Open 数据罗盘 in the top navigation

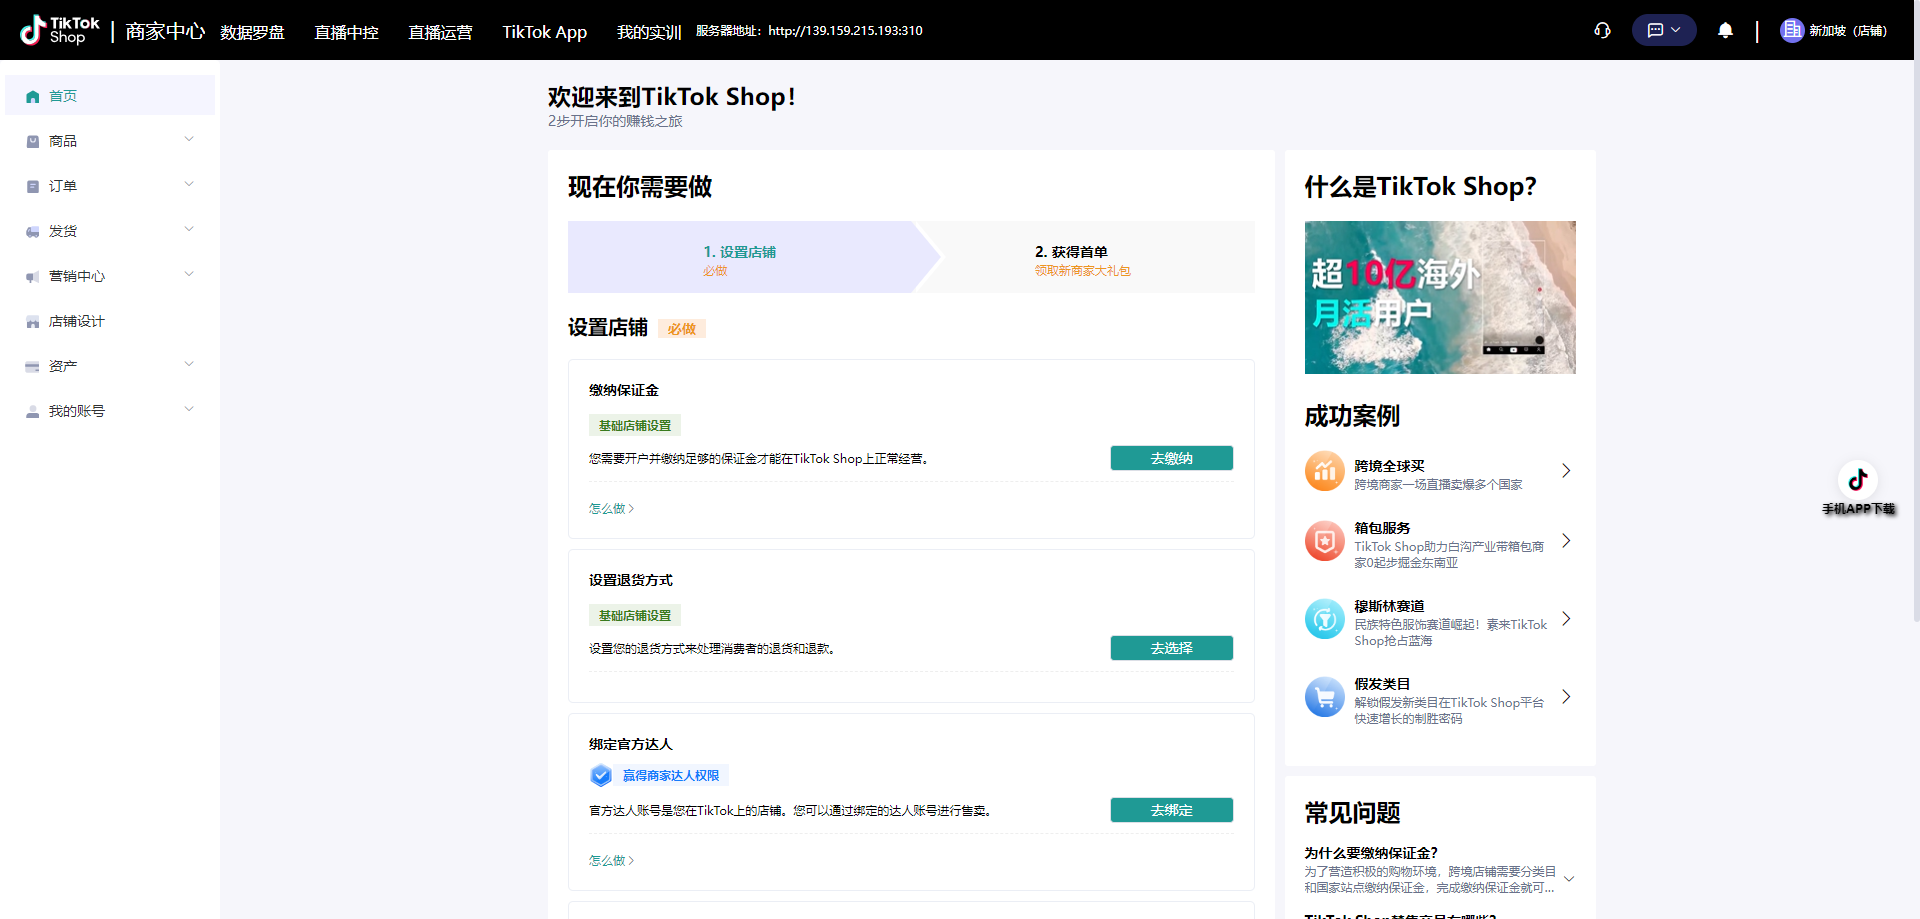coord(252,32)
